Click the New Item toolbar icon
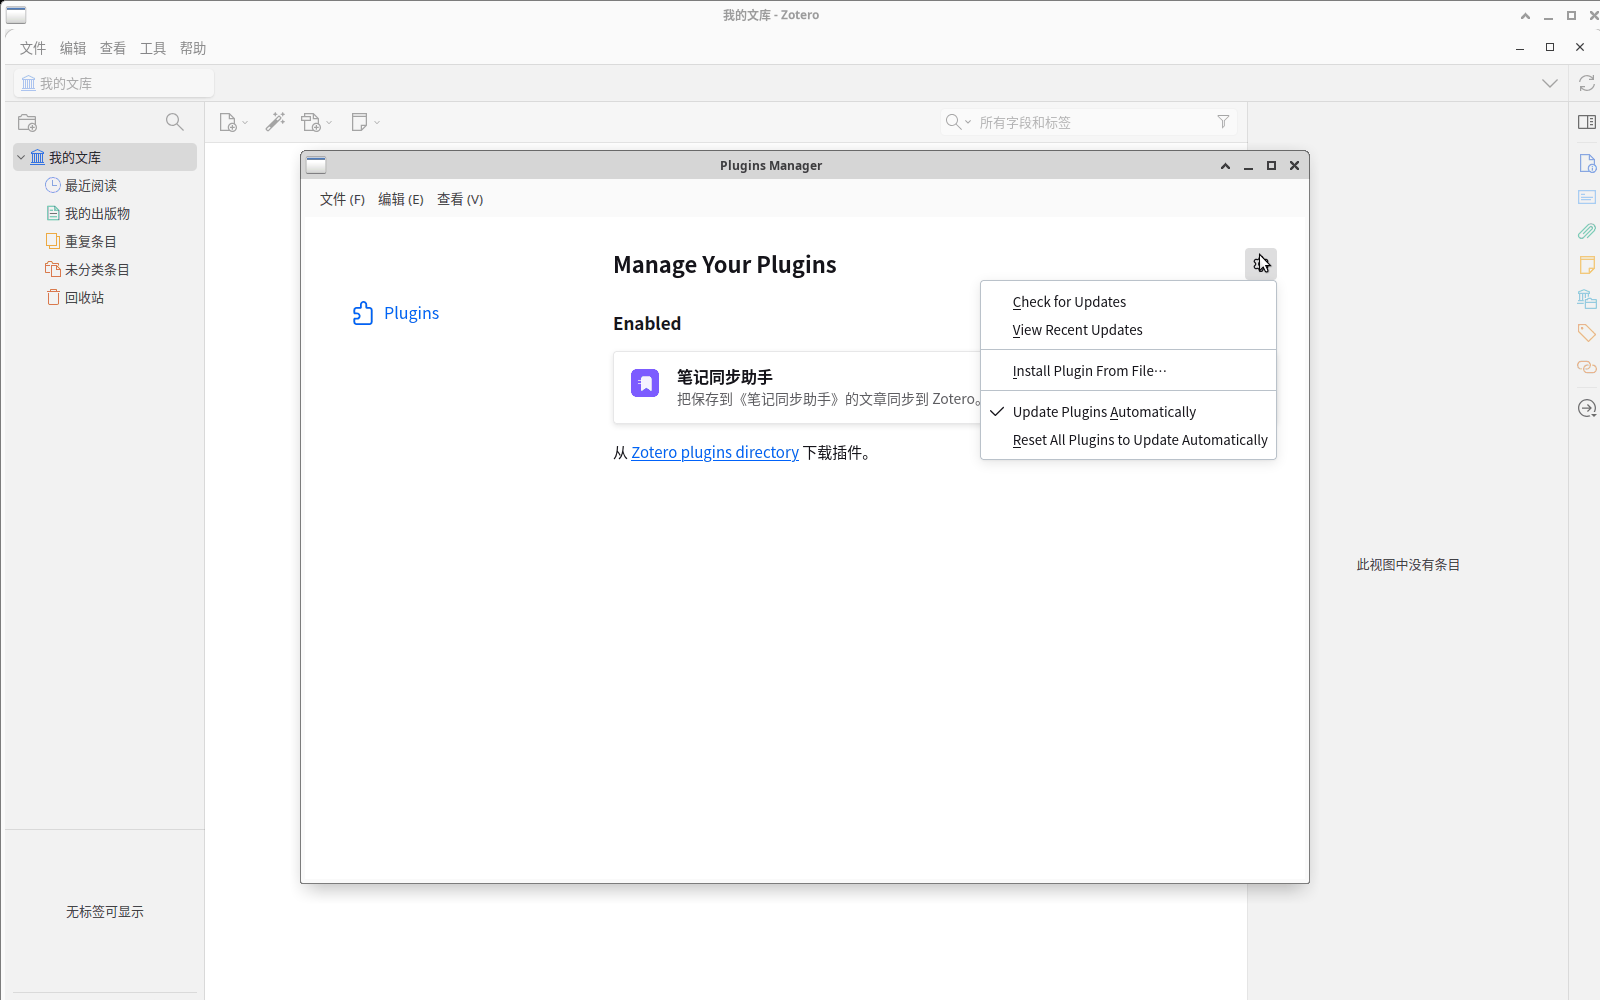 tap(228, 122)
